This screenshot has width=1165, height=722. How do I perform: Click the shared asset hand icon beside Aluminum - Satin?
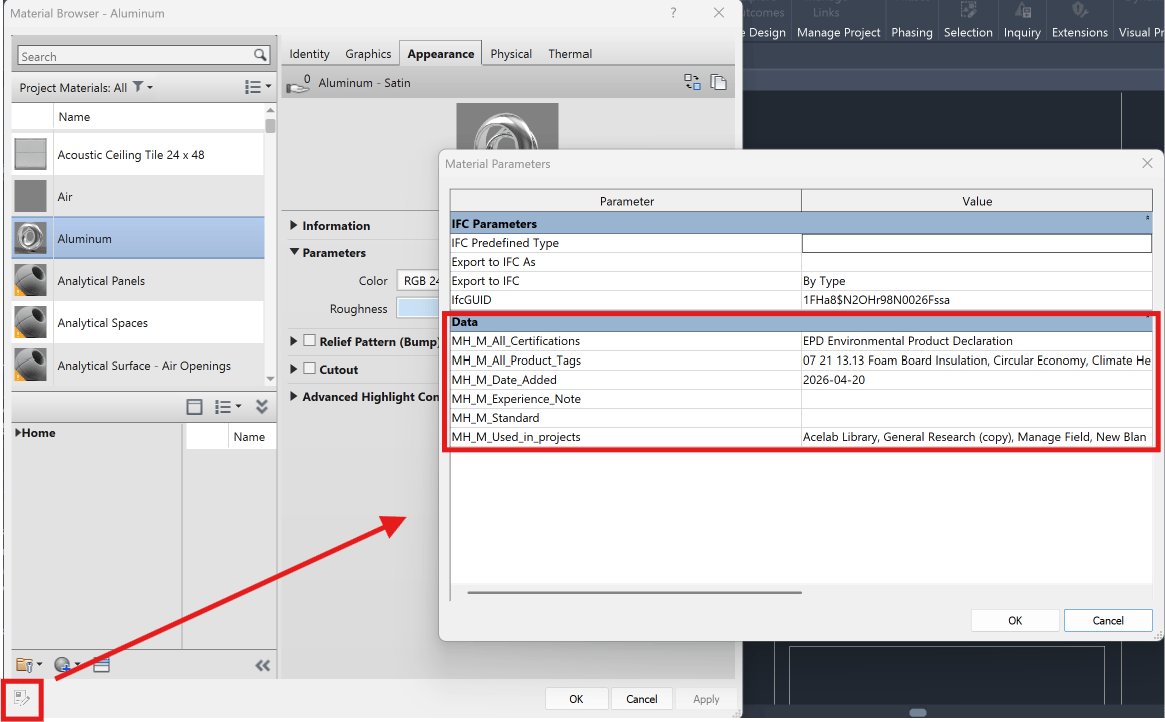click(x=298, y=84)
